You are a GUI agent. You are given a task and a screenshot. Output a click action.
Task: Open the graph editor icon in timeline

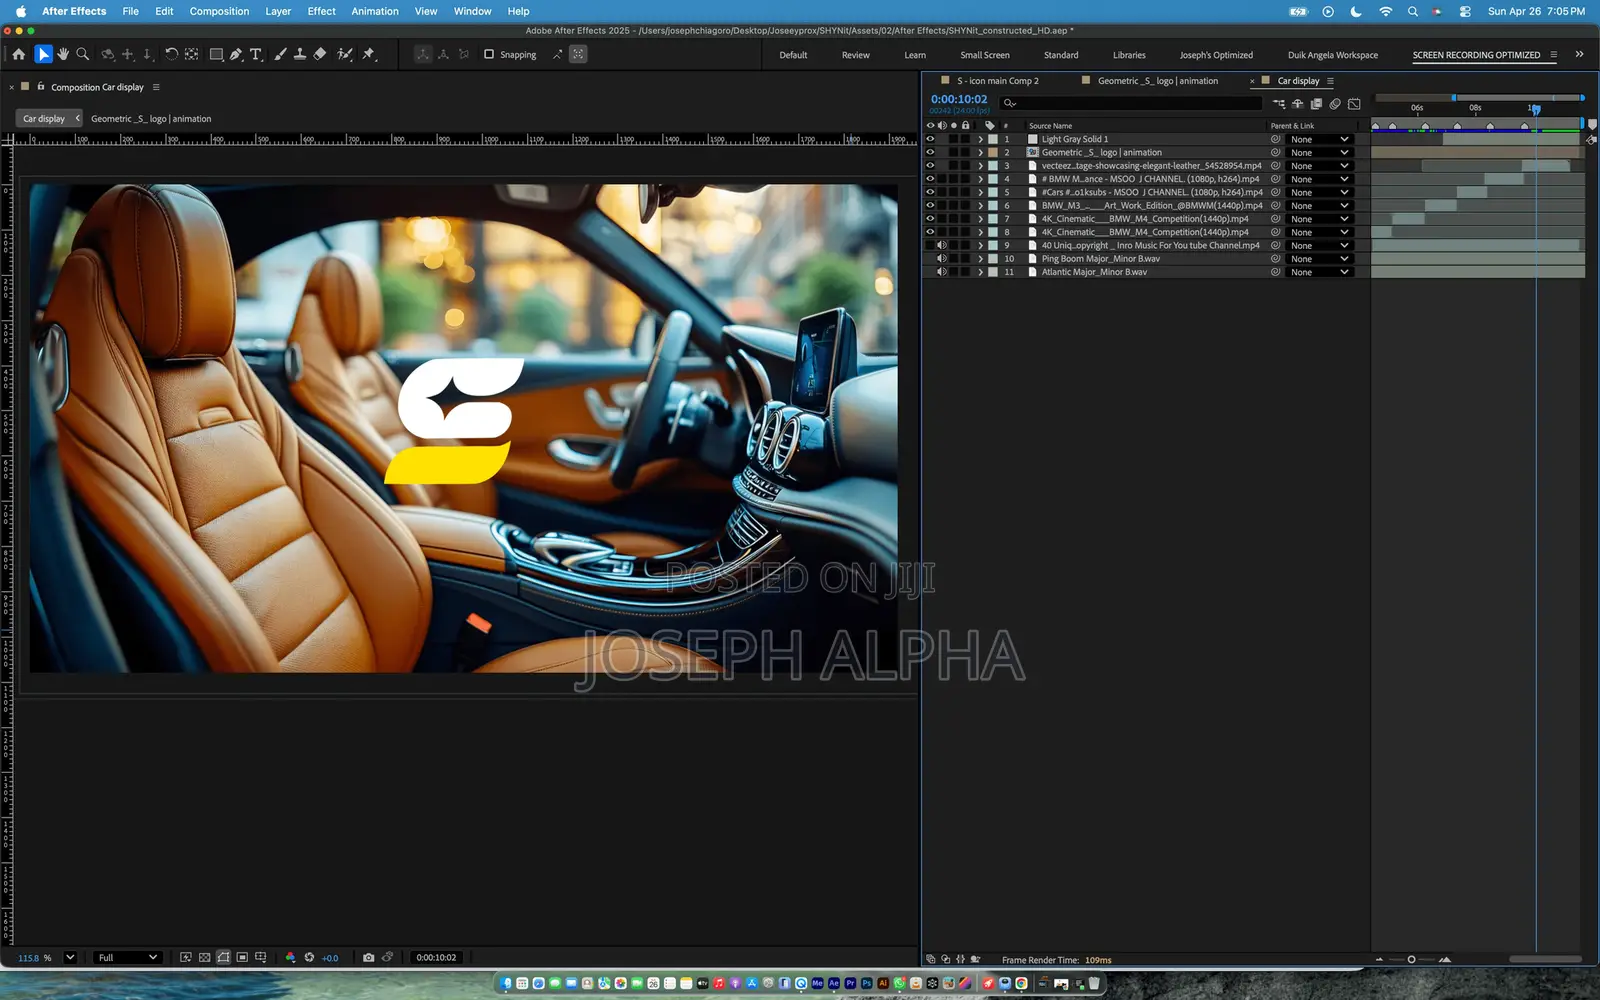[1354, 103]
